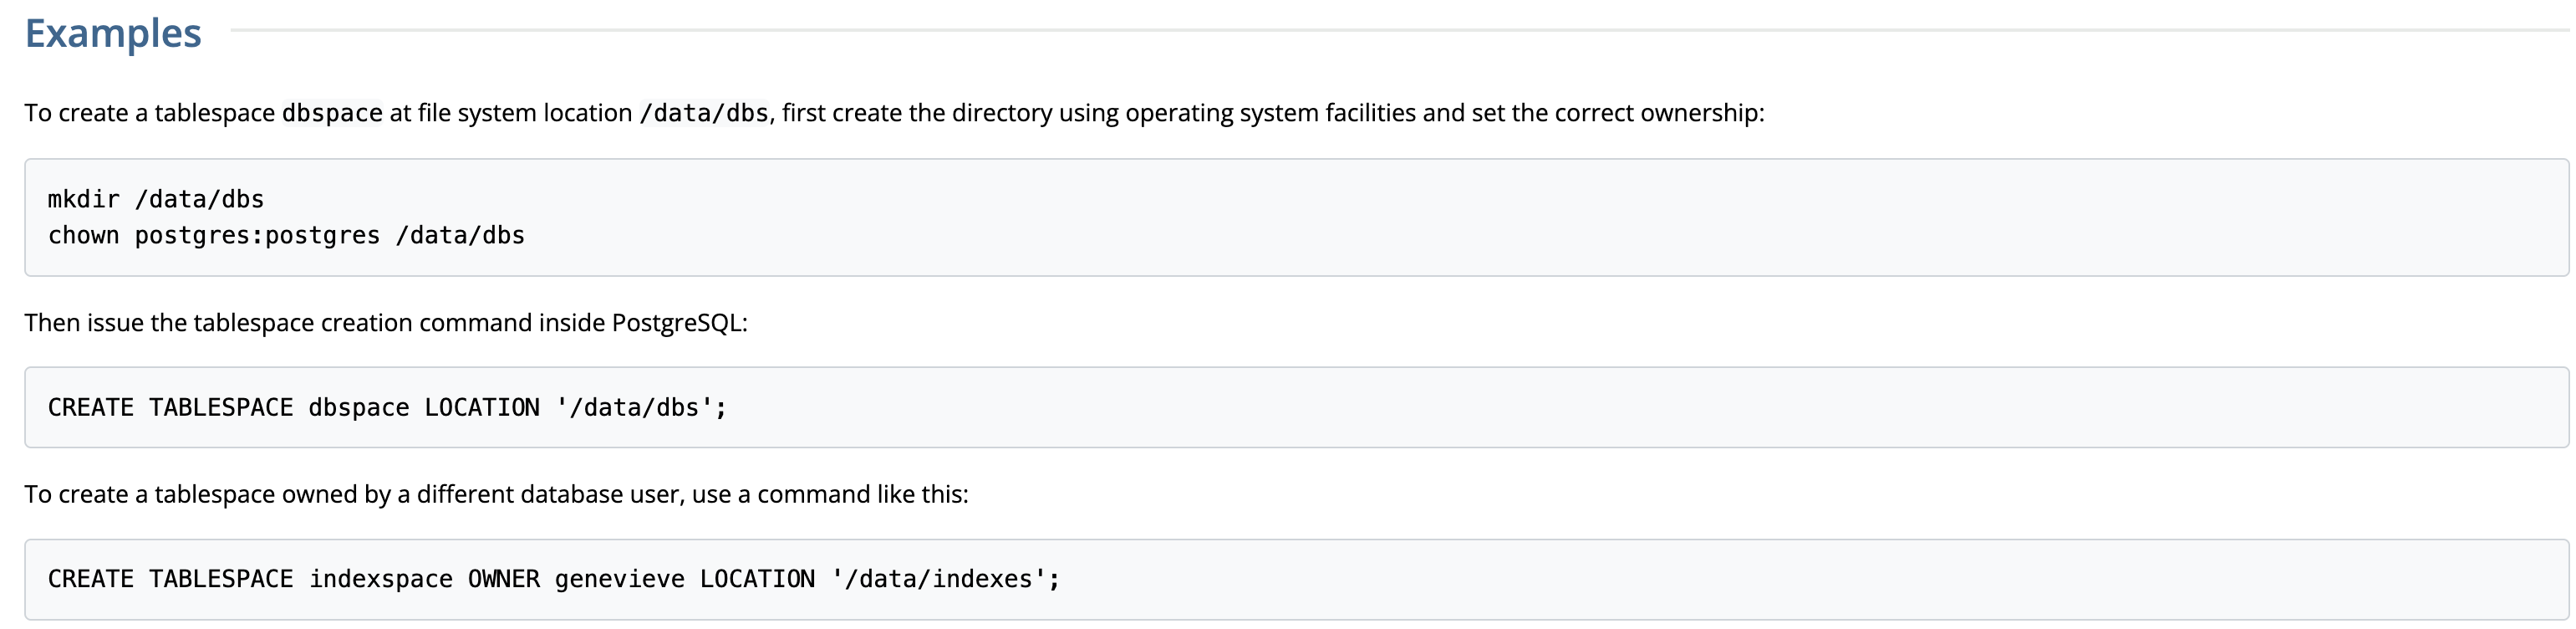Click the word "PostgreSQL" in the second paragraph
This screenshot has height=629, width=2576.
click(x=677, y=323)
